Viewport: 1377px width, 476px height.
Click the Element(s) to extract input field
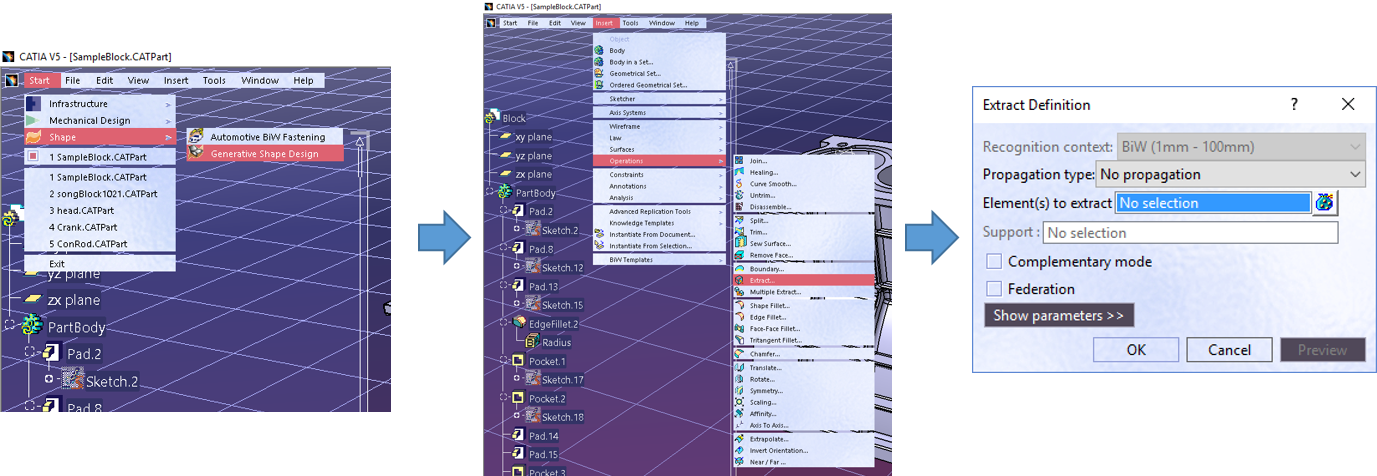pyautogui.click(x=1212, y=203)
